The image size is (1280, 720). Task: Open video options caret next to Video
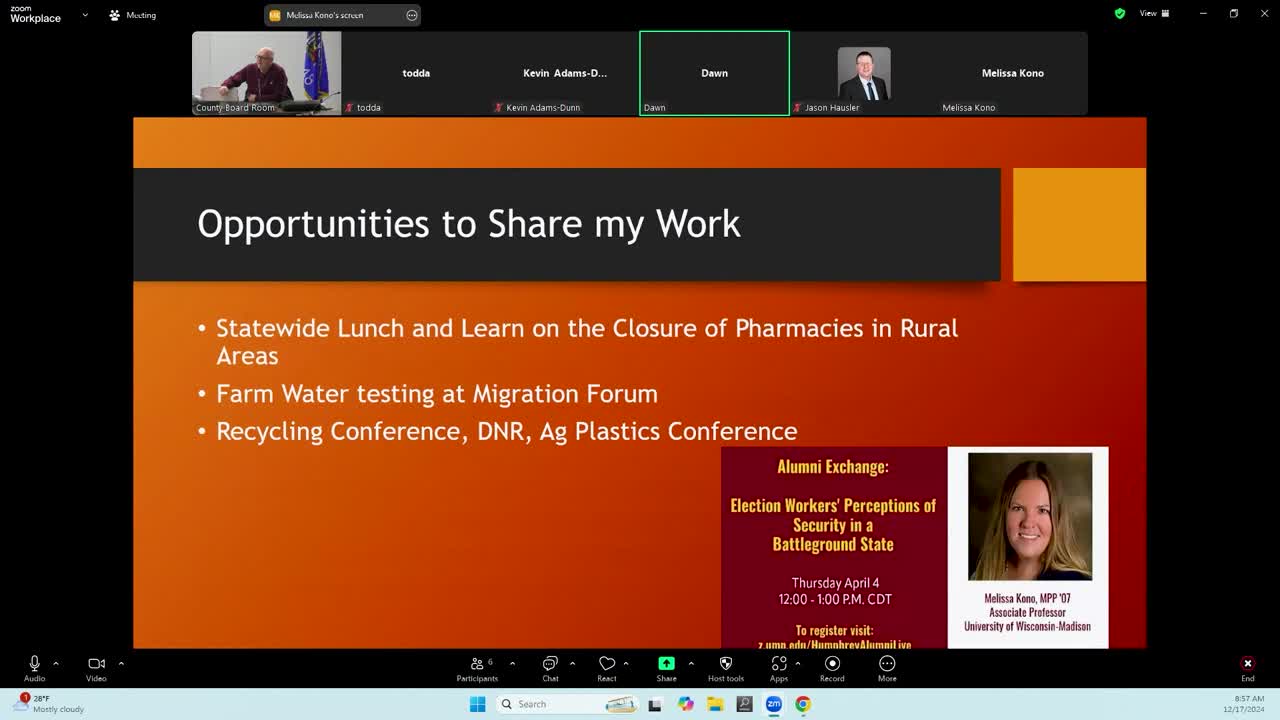[x=121, y=663]
